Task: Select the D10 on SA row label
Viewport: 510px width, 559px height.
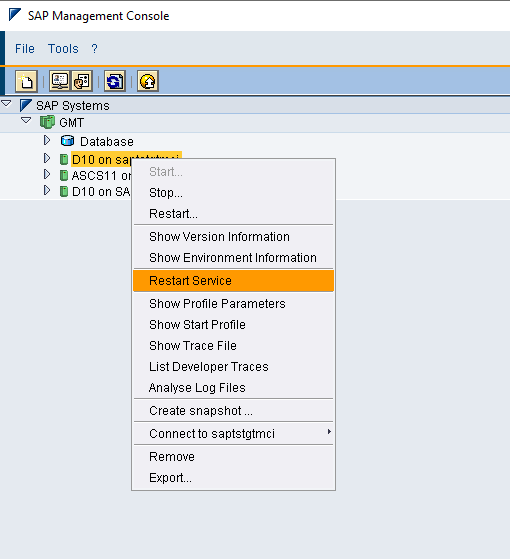Action: [x=101, y=192]
